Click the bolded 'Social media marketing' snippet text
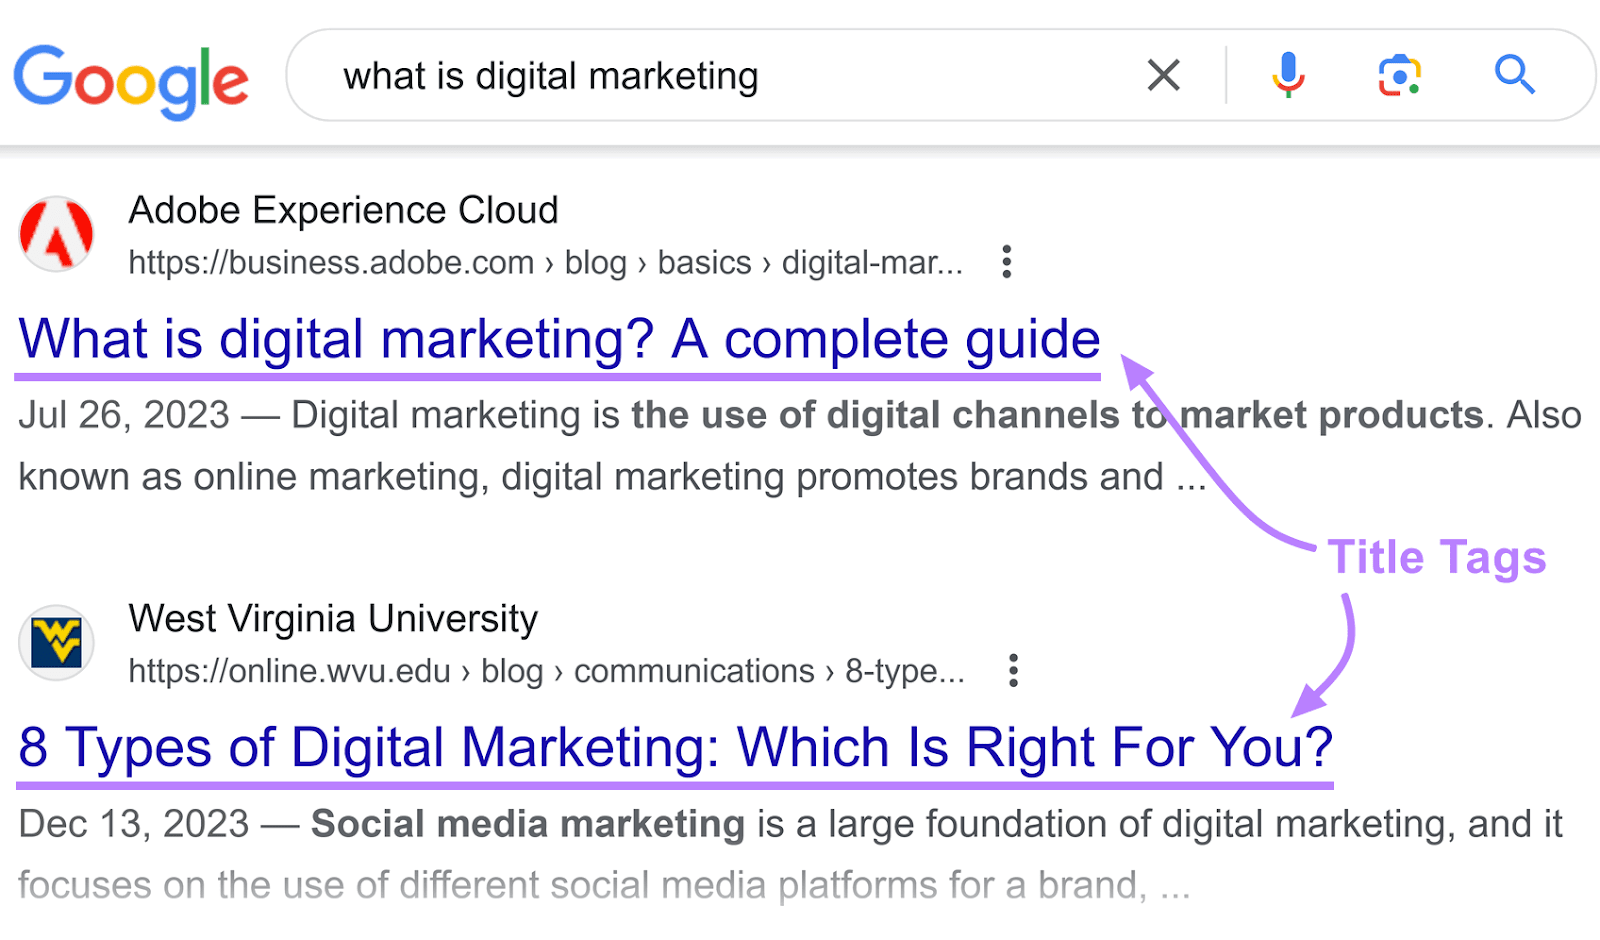The image size is (1600, 940). tap(526, 824)
